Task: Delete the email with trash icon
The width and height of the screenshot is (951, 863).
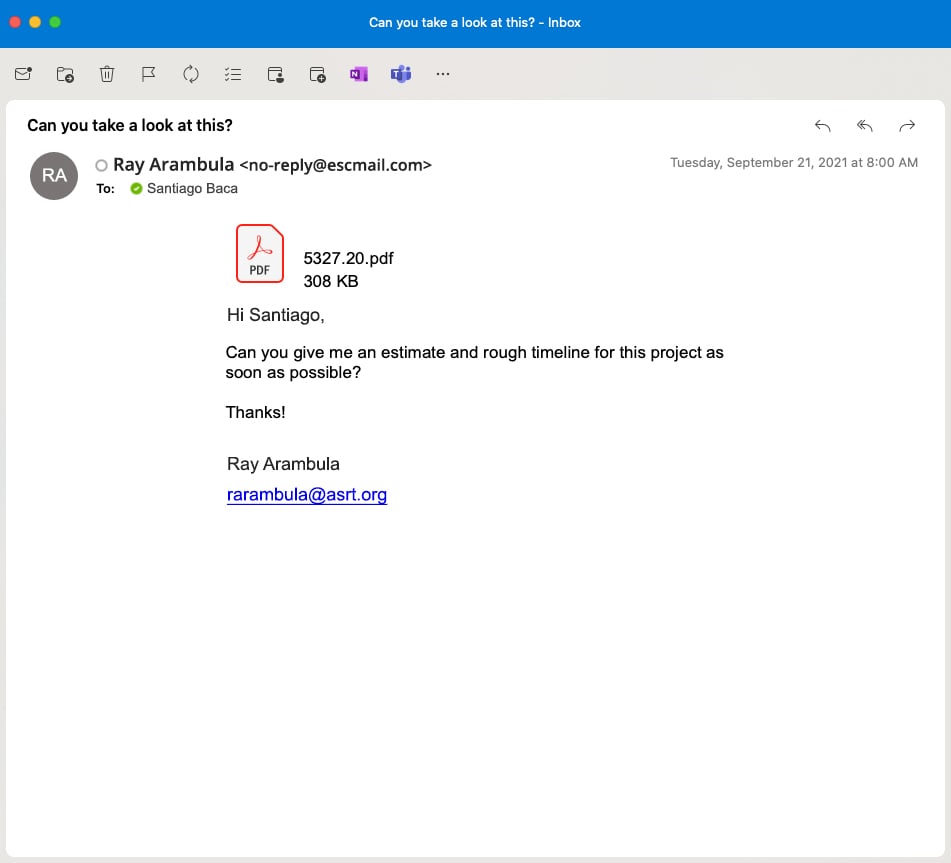Action: click(107, 74)
